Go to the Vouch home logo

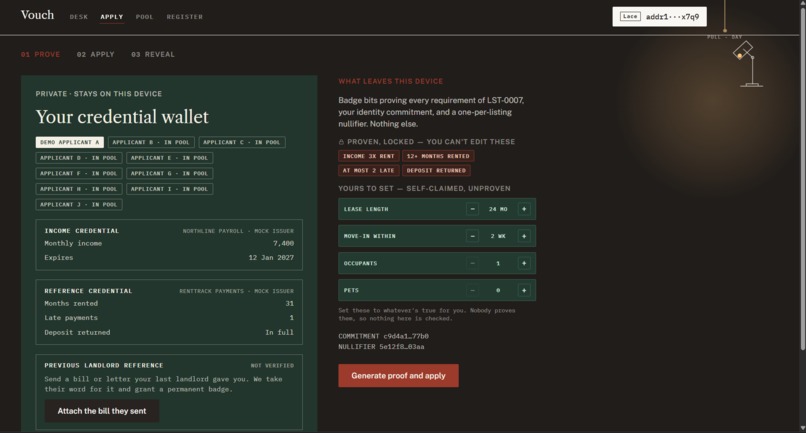(x=38, y=15)
